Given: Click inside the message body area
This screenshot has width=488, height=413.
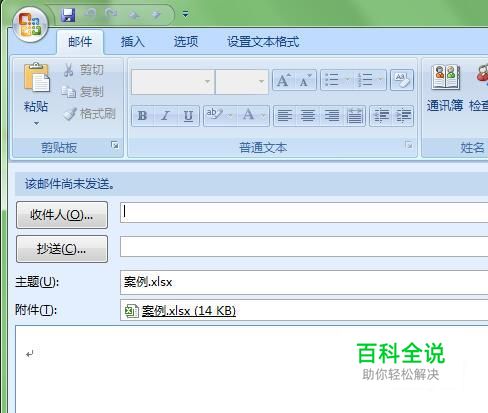Looking at the screenshot, I should [252, 369].
